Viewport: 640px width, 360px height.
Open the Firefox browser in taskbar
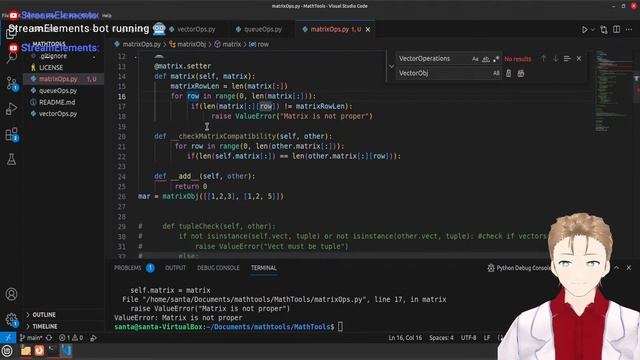(x=39, y=351)
